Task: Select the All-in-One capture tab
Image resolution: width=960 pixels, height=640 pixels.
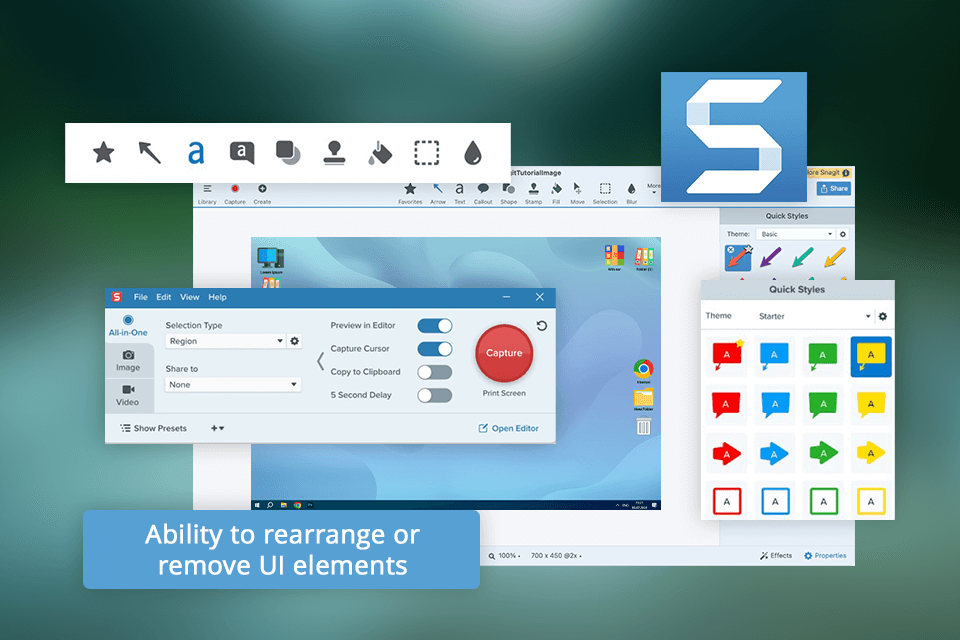Action: pos(128,326)
